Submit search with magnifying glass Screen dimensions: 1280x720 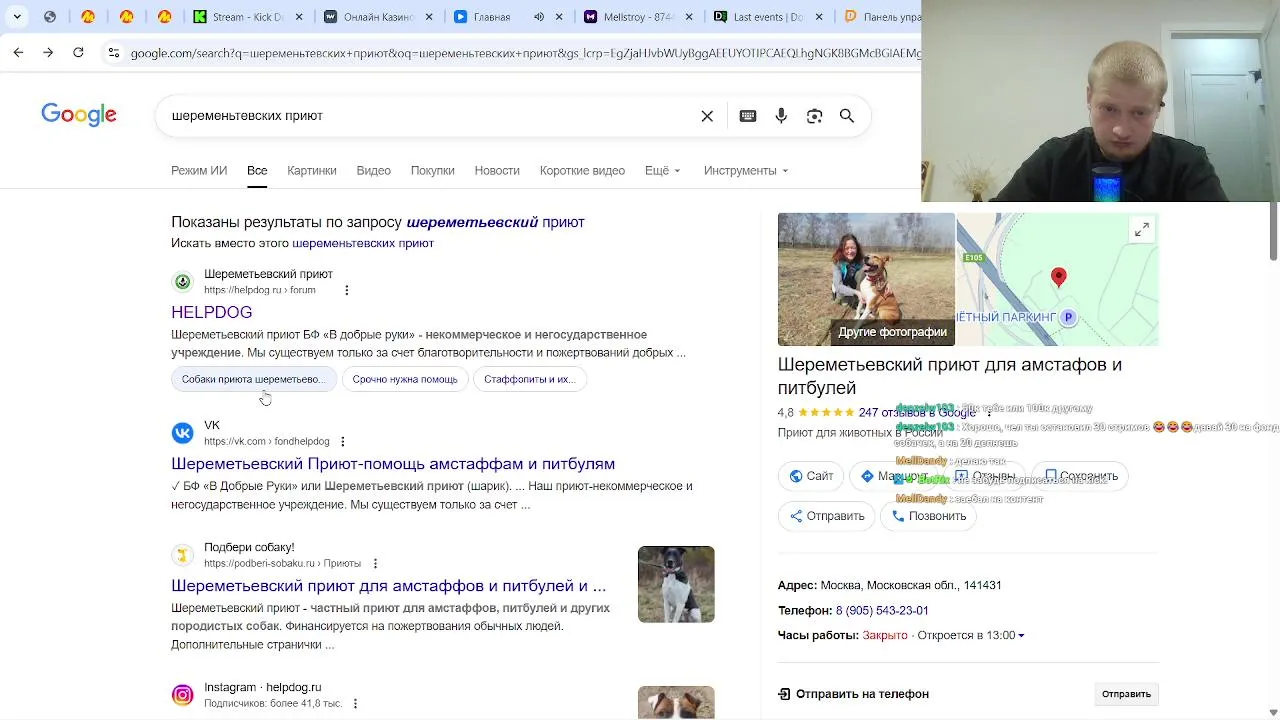pyautogui.click(x=847, y=116)
